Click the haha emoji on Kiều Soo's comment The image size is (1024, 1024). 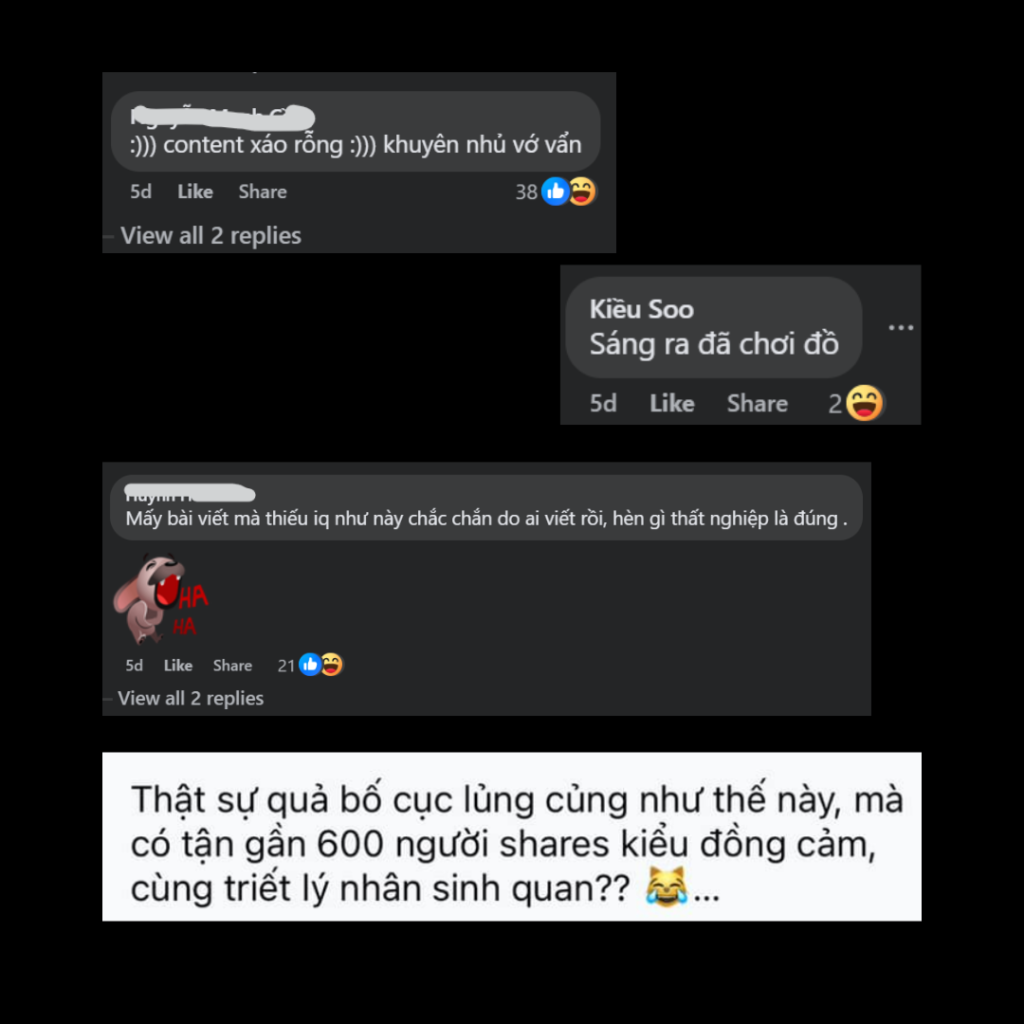pos(864,403)
